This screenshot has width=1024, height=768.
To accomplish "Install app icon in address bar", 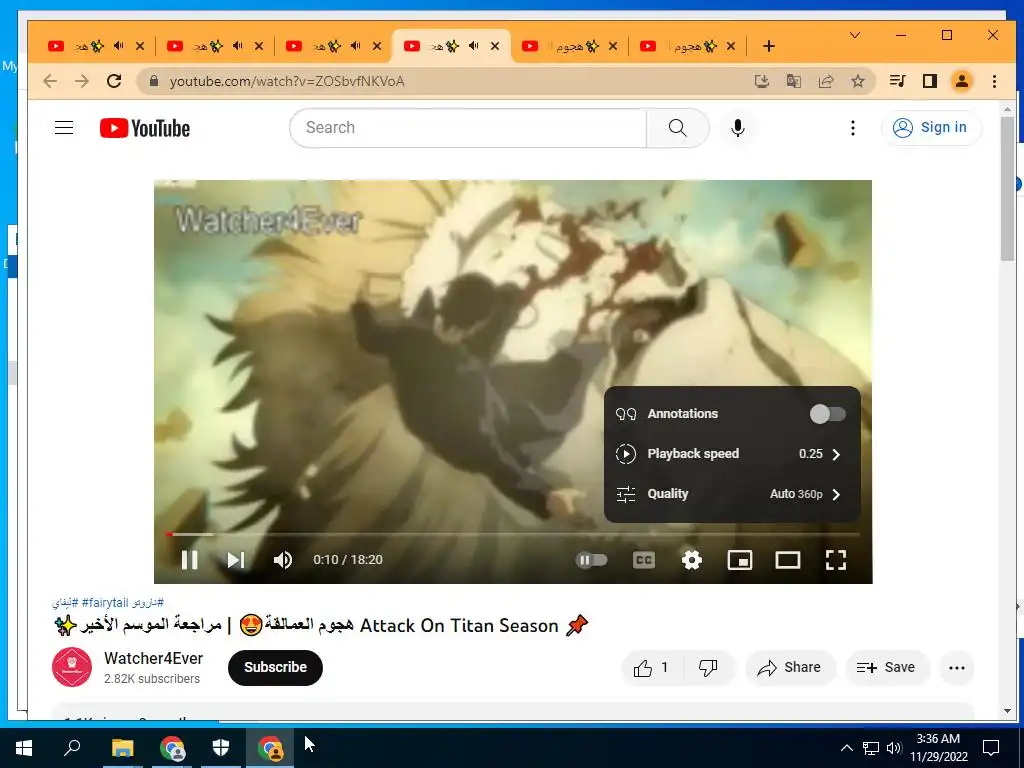I will [761, 81].
